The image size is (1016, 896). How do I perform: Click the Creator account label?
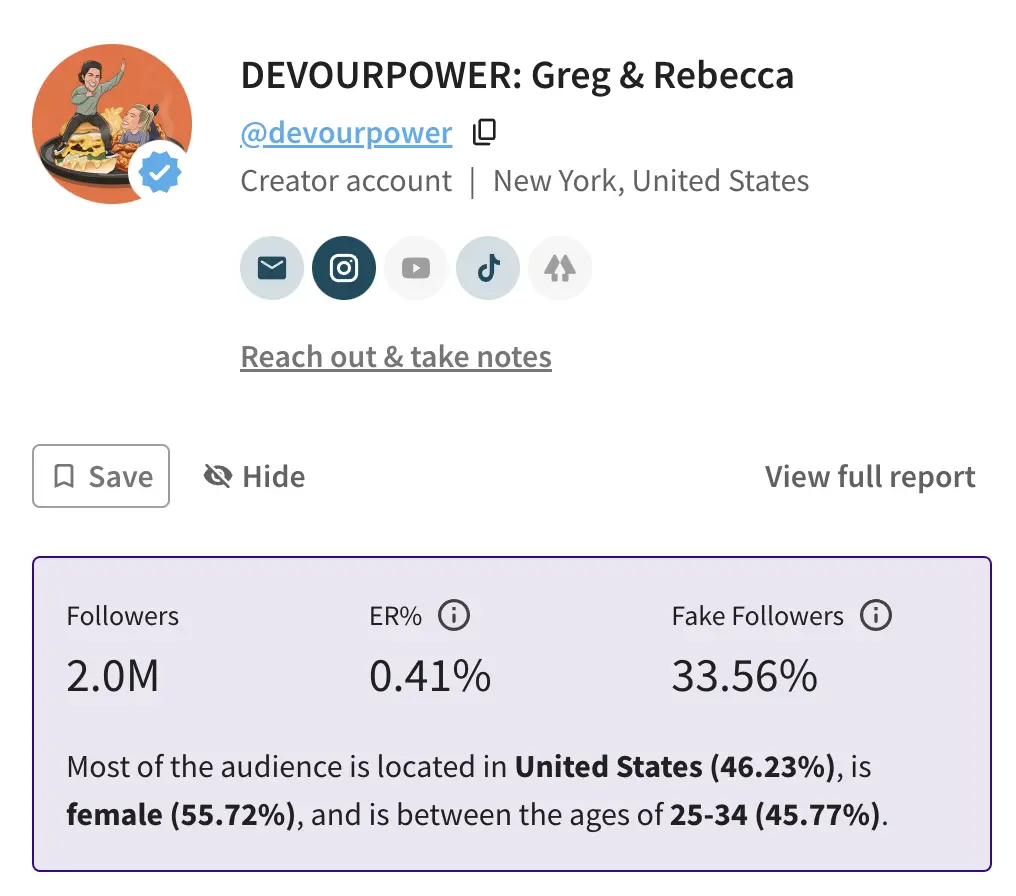pyautogui.click(x=345, y=180)
